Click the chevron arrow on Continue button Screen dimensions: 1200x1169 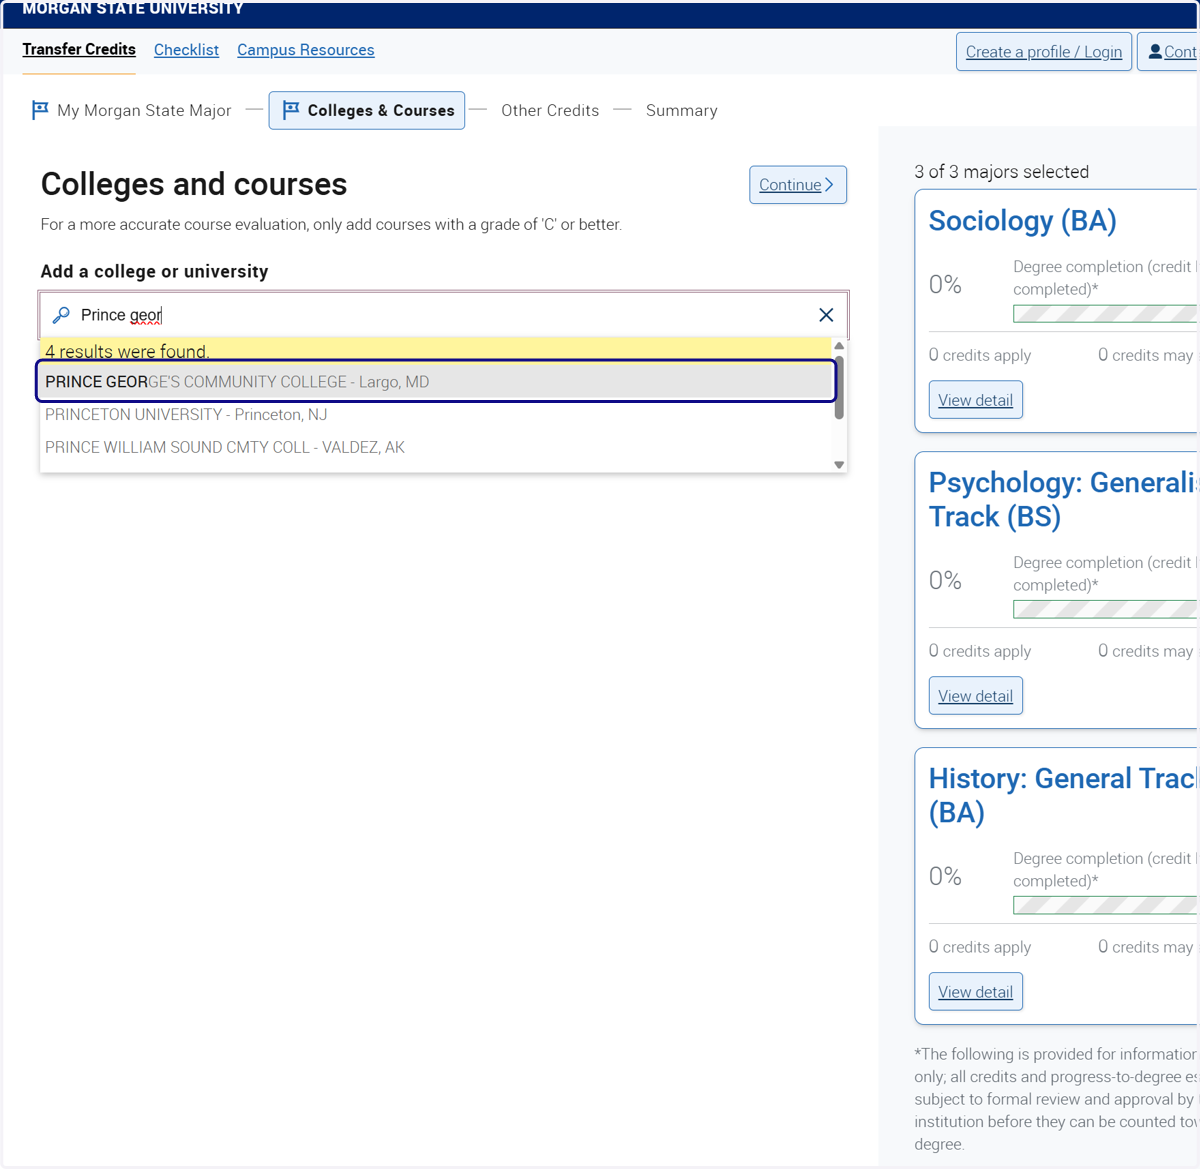tap(829, 185)
